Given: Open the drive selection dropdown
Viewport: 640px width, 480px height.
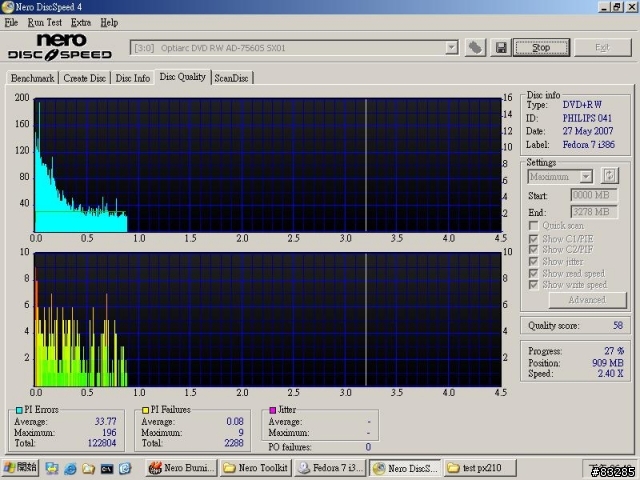Looking at the screenshot, I should click(x=451, y=48).
